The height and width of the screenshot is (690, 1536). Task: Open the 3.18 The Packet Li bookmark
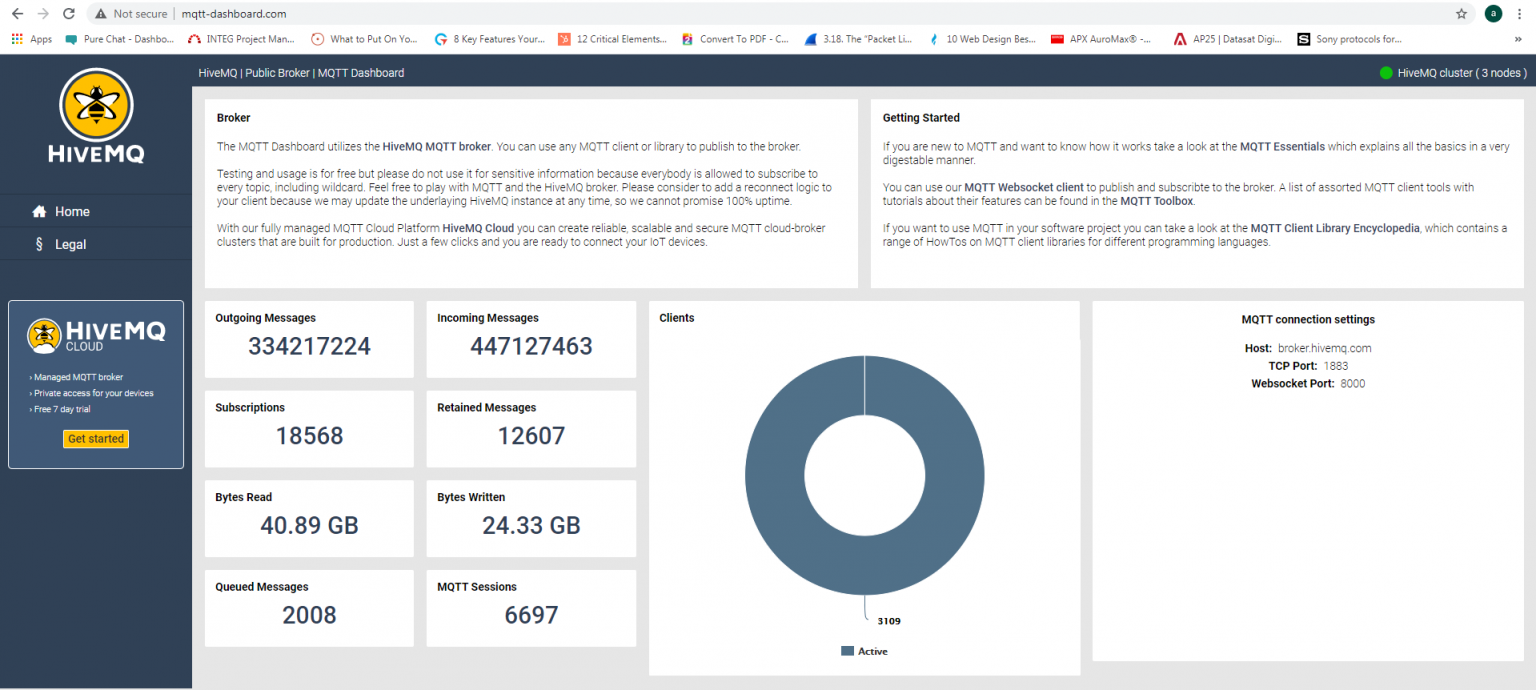coord(858,39)
